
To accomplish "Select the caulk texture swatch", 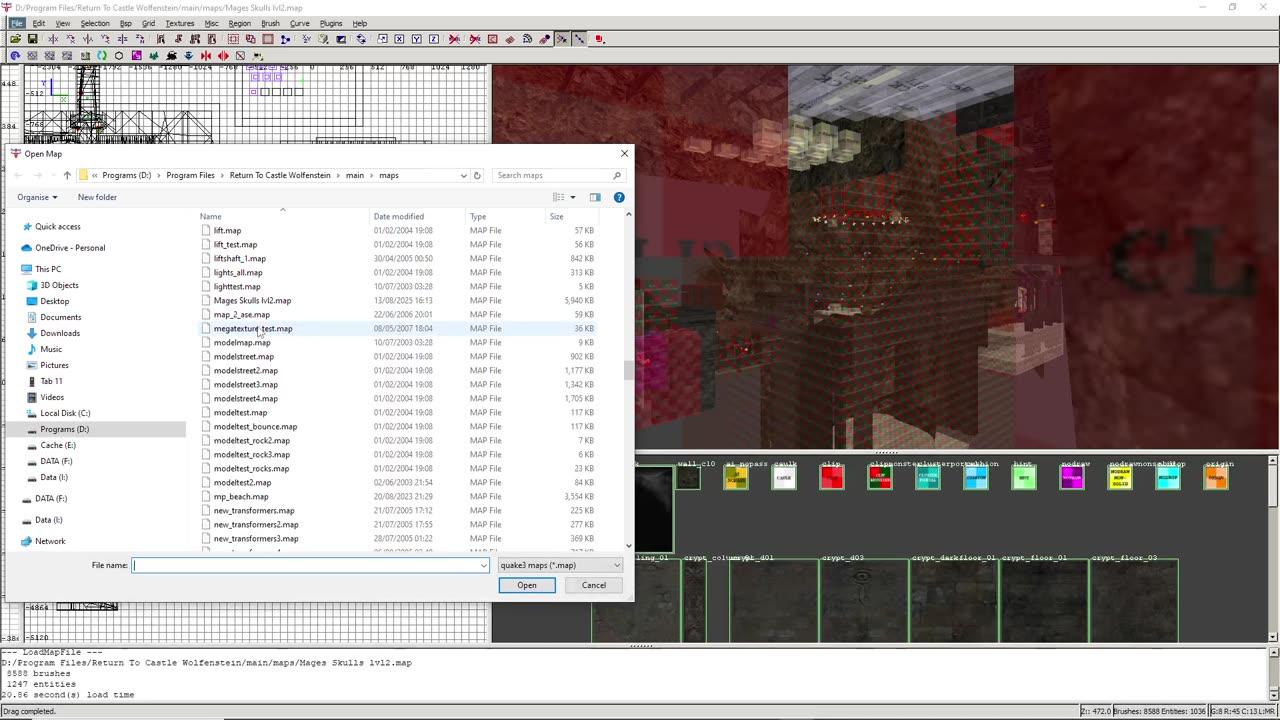I will [784, 478].
